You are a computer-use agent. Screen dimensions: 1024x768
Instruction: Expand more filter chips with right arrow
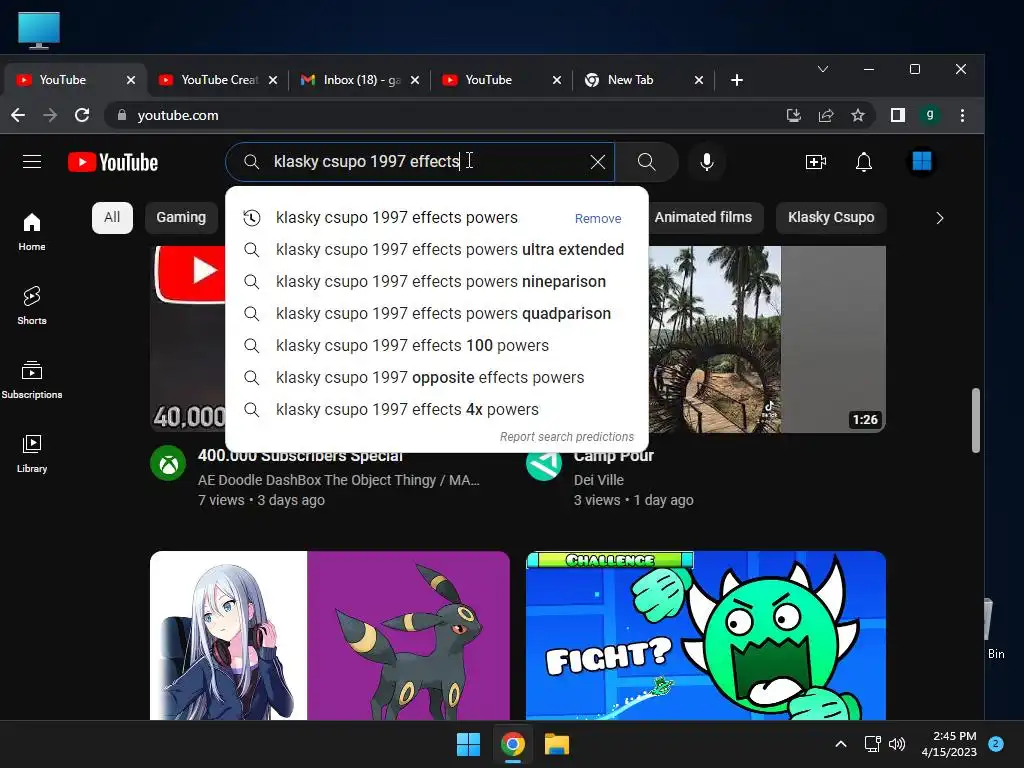point(940,218)
